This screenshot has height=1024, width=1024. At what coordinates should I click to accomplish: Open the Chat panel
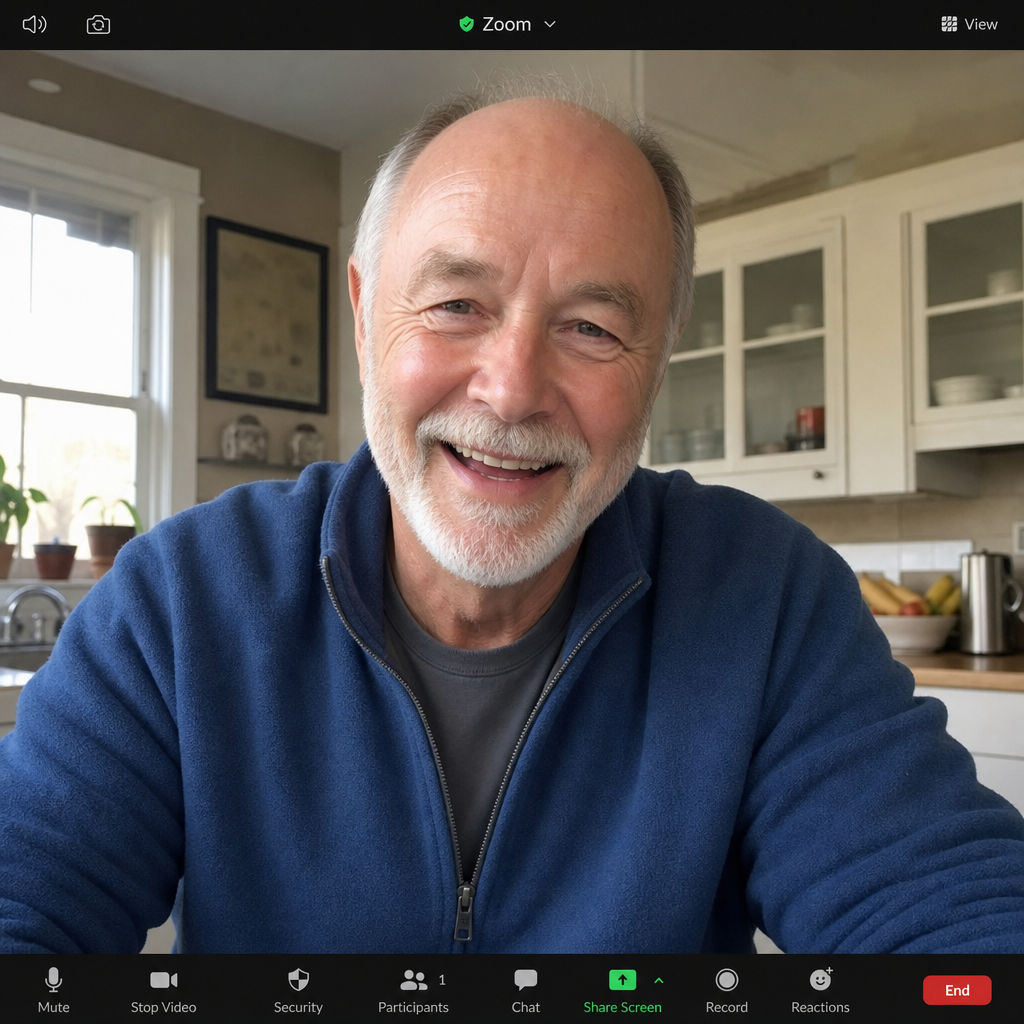pyautogui.click(x=526, y=990)
